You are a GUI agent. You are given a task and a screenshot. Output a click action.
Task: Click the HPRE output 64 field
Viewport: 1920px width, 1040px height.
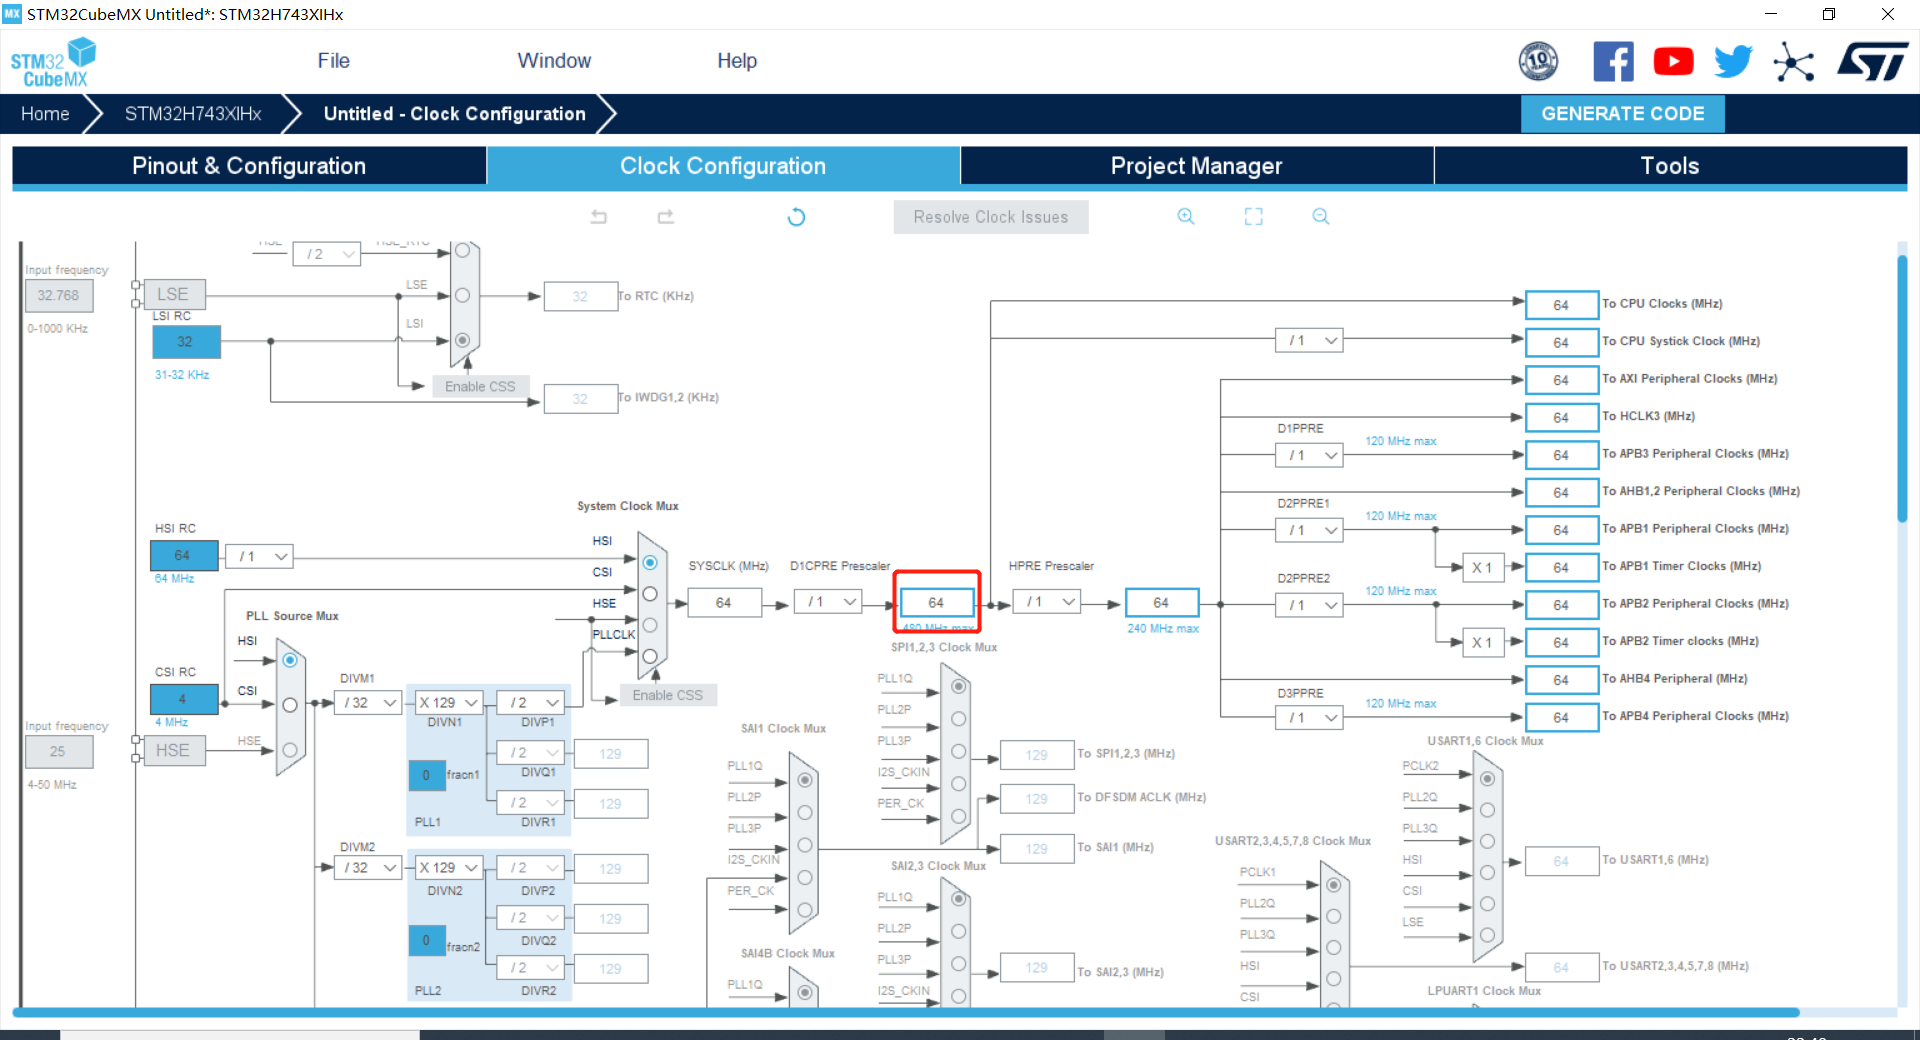click(1161, 602)
